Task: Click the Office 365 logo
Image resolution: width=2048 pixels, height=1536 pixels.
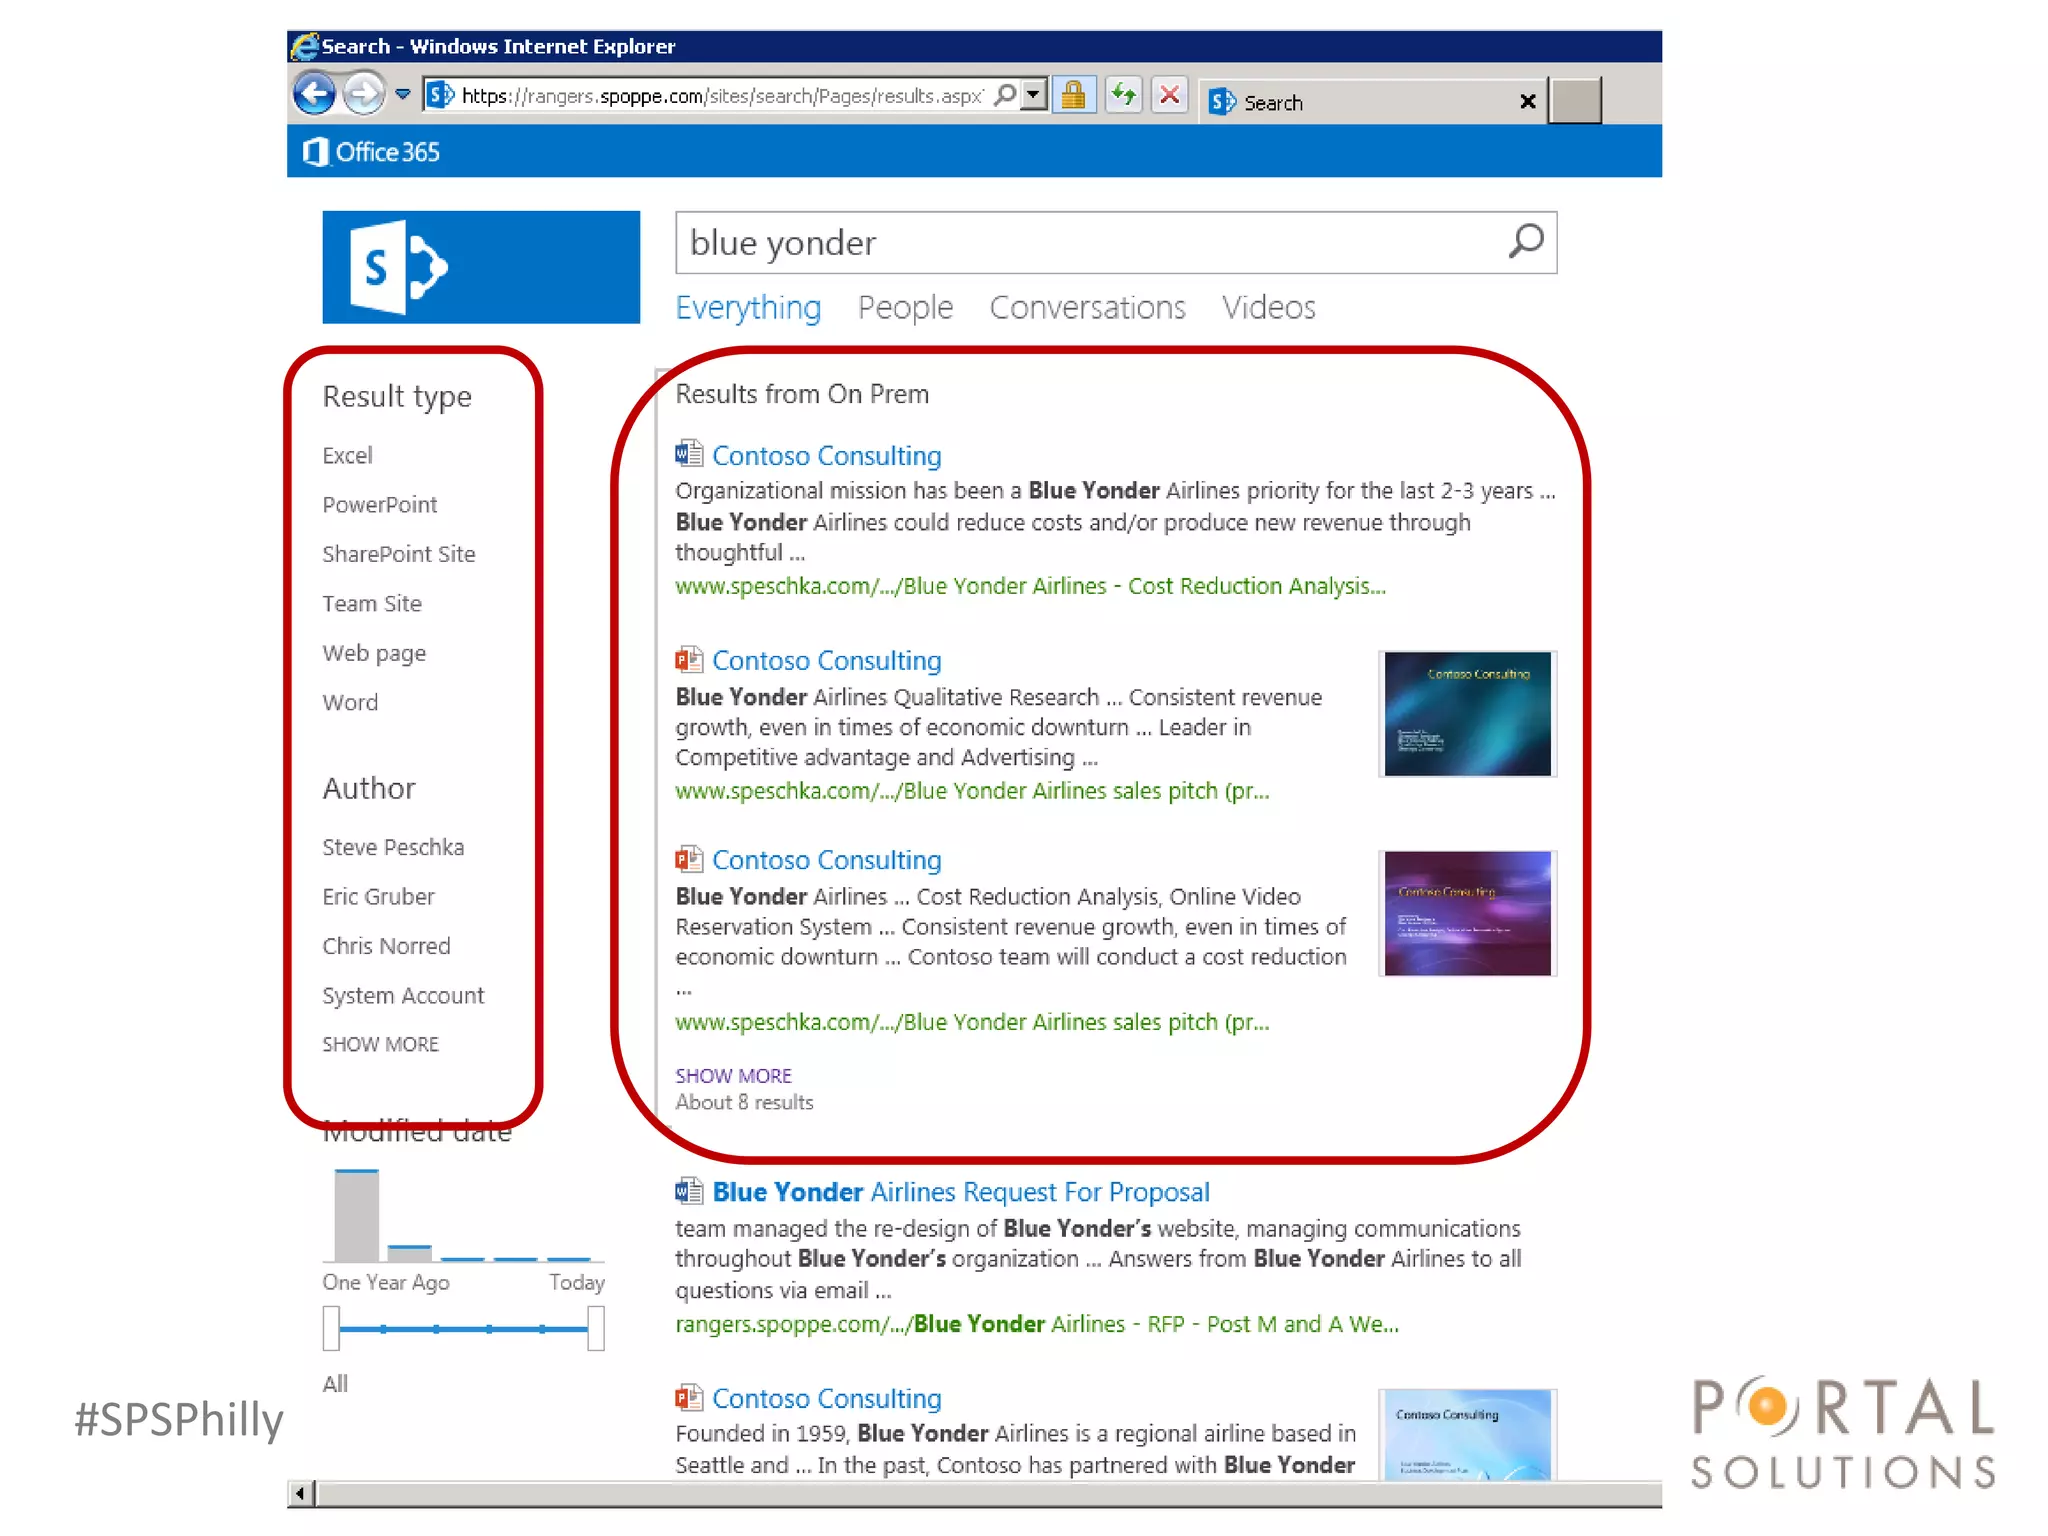Action: click(x=372, y=152)
